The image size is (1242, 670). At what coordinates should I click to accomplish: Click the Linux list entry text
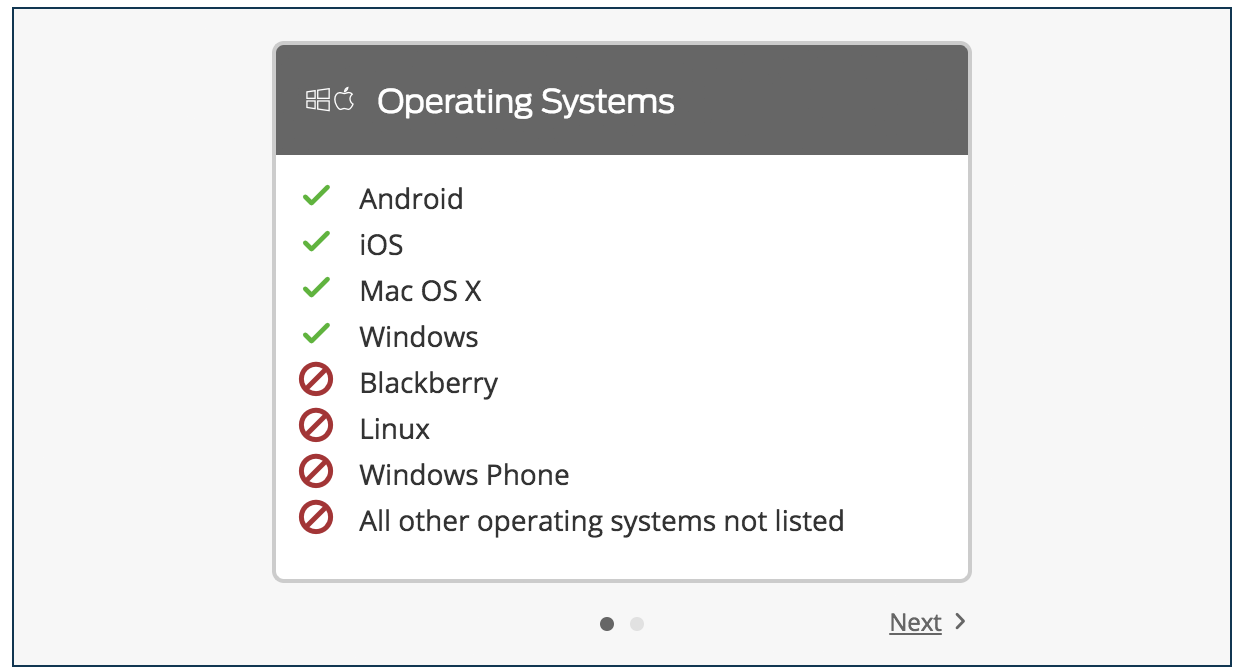click(x=395, y=429)
